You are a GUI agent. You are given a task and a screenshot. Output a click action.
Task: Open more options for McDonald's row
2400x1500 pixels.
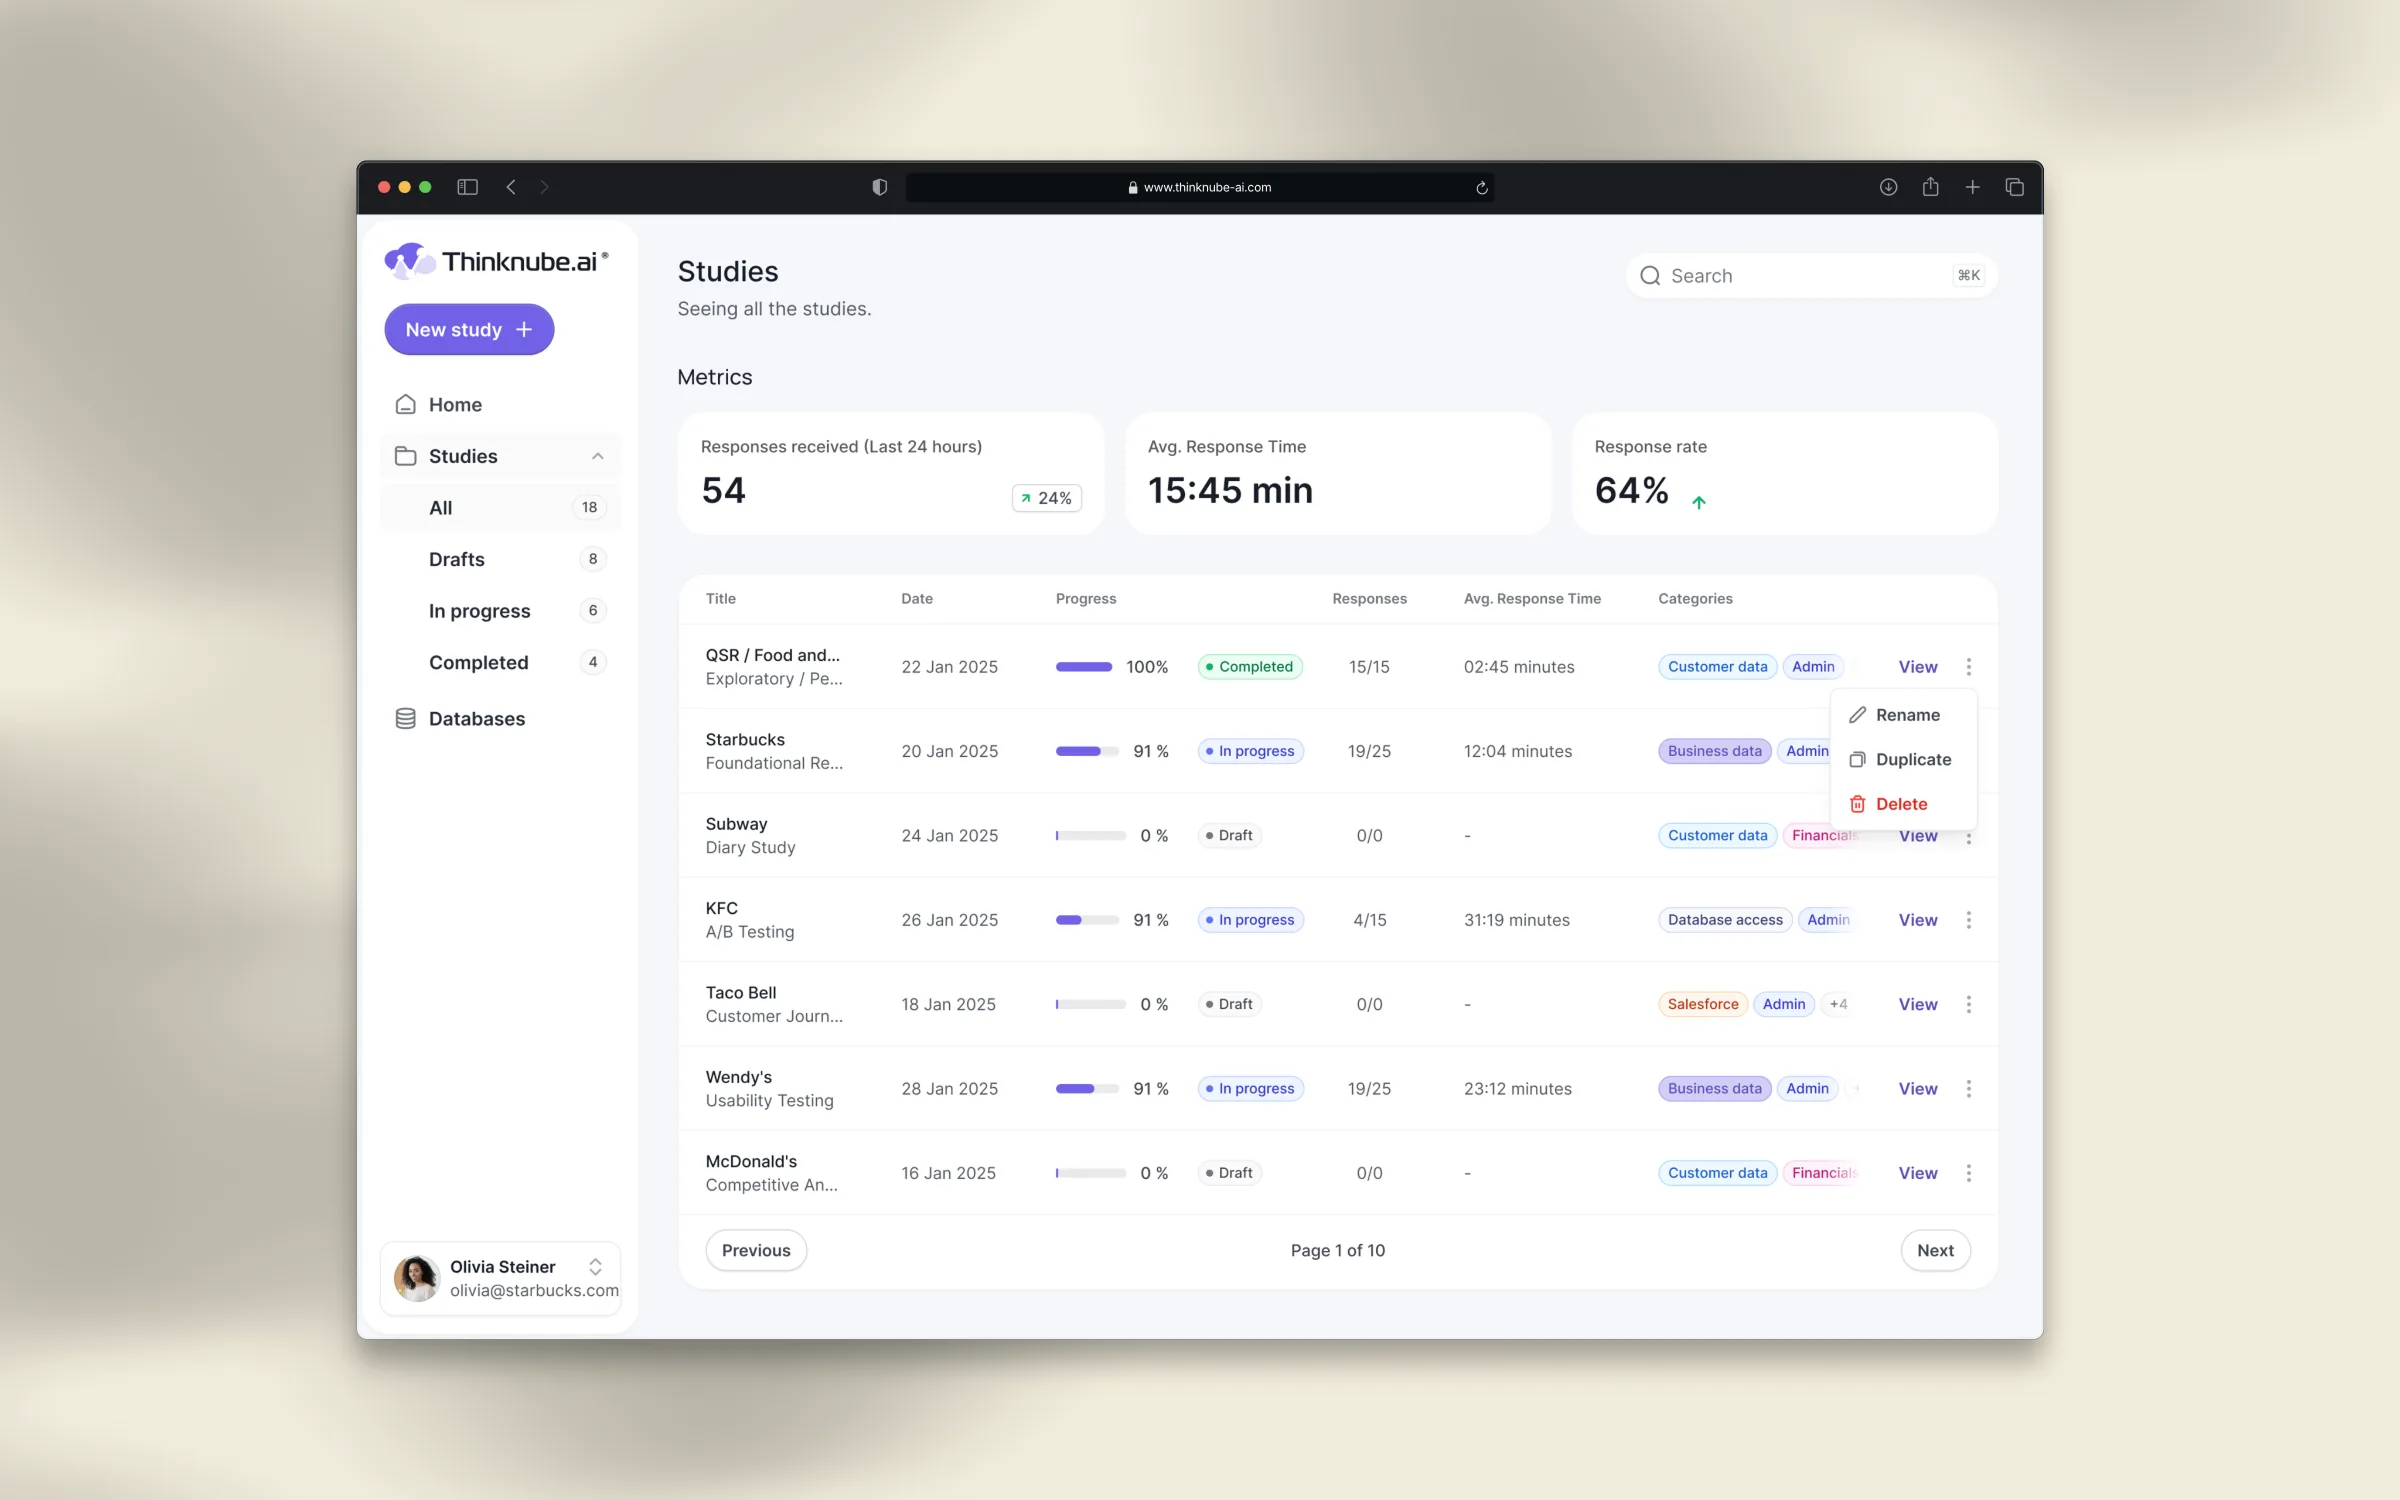(x=1968, y=1173)
